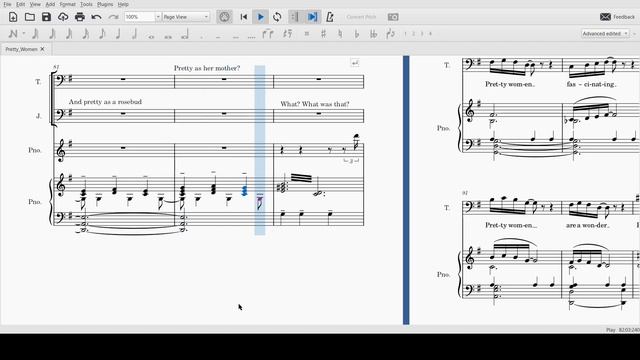Viewport: 640px width, 360px height.
Task: Open the Tools menu
Action: pyautogui.click(x=86, y=4)
